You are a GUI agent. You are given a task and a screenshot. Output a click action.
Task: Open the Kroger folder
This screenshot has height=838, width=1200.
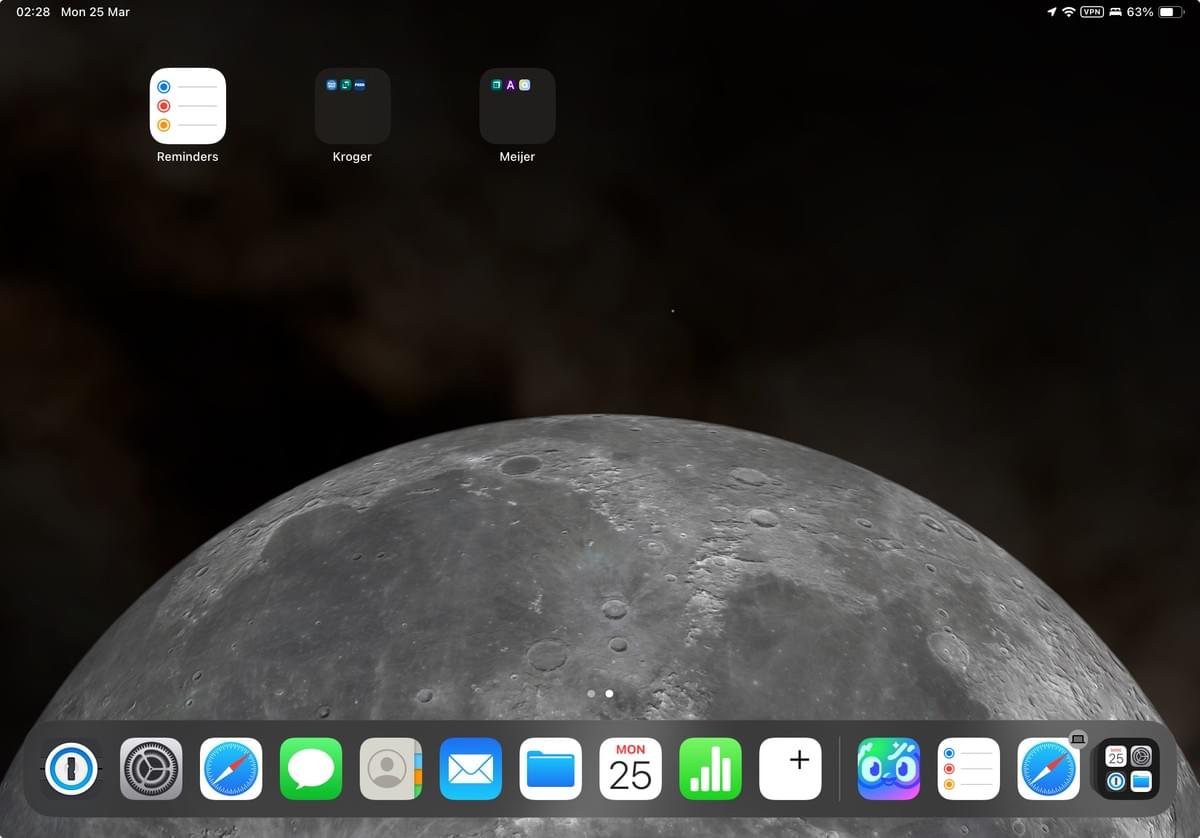(352, 106)
